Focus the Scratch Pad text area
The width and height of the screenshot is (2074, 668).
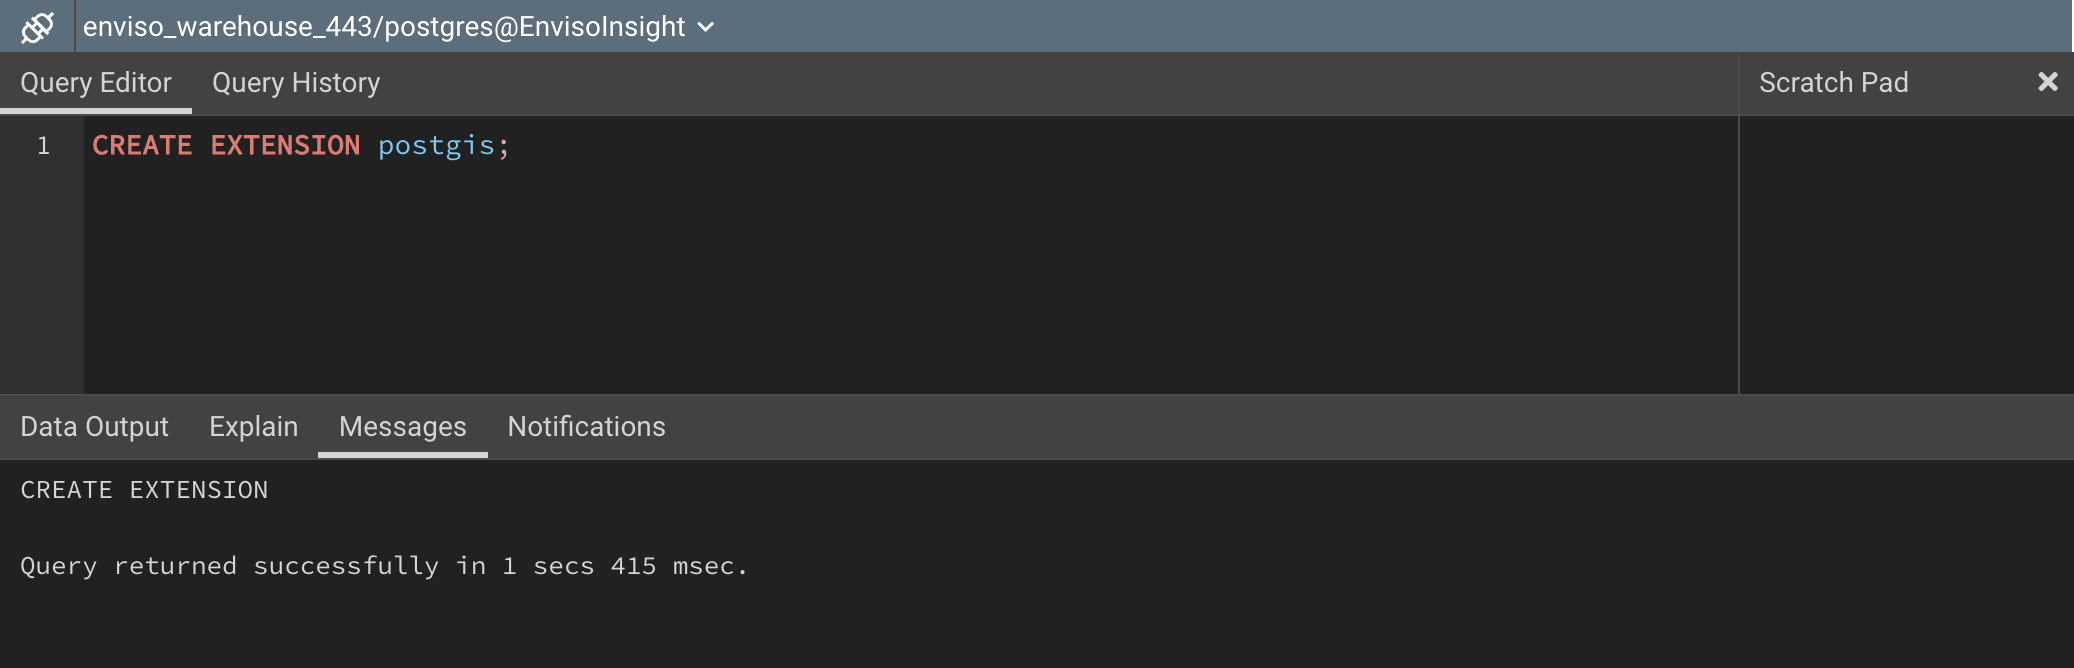tap(1905, 255)
